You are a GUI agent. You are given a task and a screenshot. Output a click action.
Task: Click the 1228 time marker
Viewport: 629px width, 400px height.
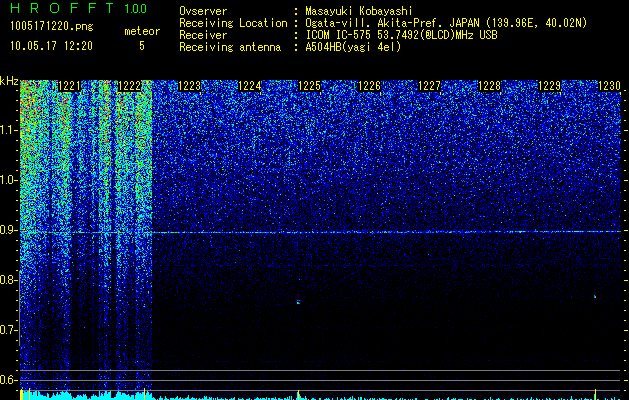pyautogui.click(x=489, y=86)
